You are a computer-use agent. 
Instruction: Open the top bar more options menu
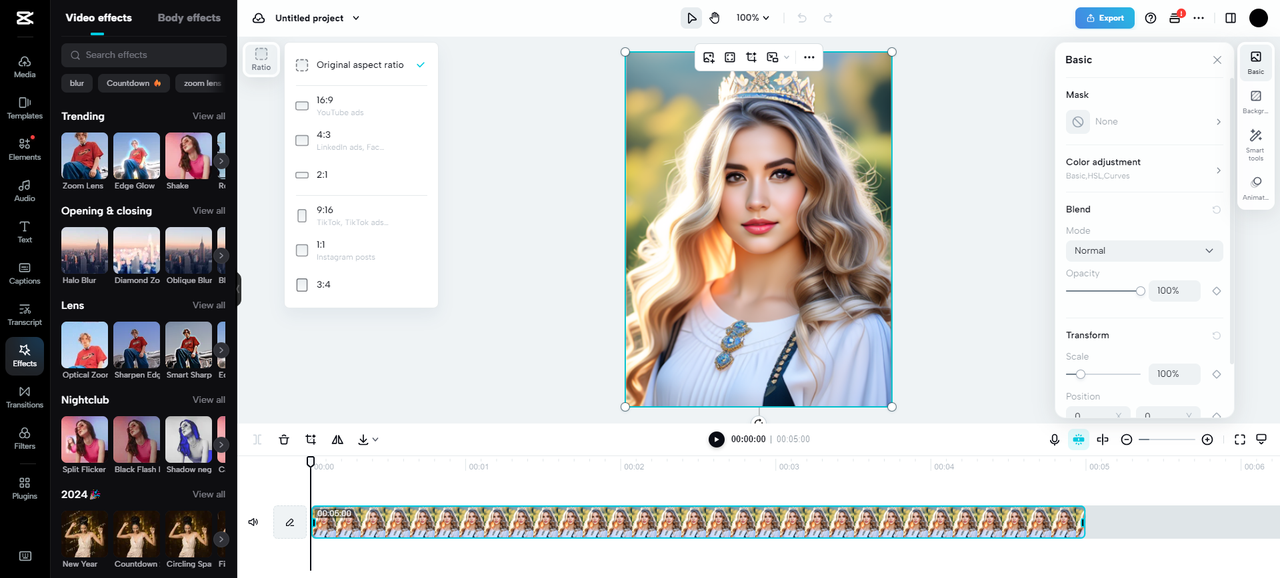point(1199,18)
